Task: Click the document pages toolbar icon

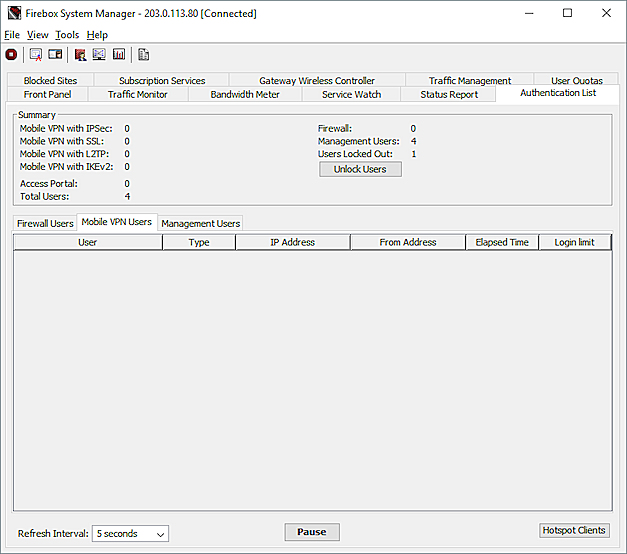Action: coord(143,54)
